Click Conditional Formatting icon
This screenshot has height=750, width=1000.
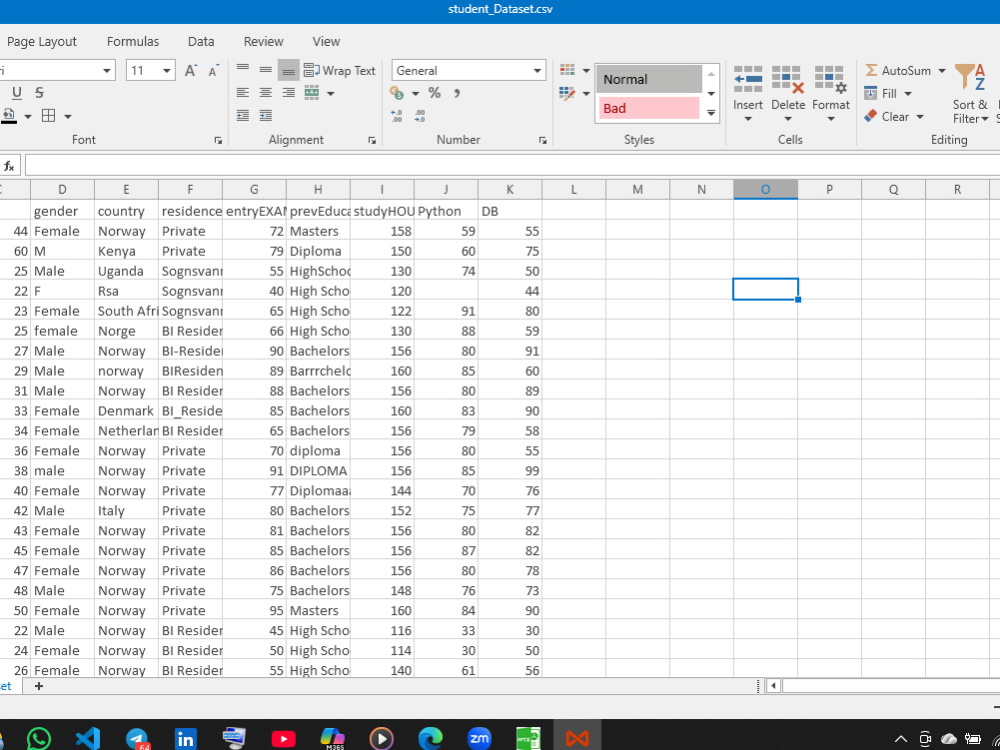[x=568, y=70]
